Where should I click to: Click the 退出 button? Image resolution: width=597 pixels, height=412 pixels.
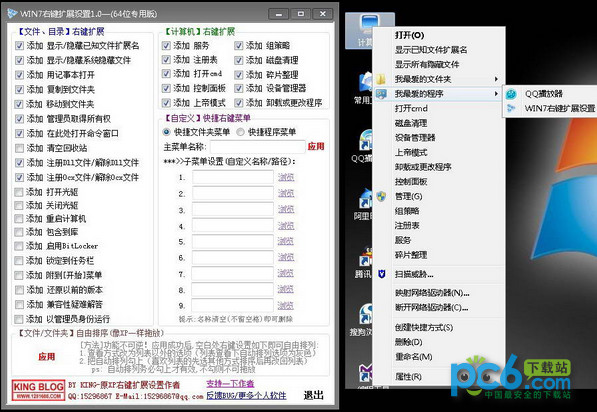[313, 395]
